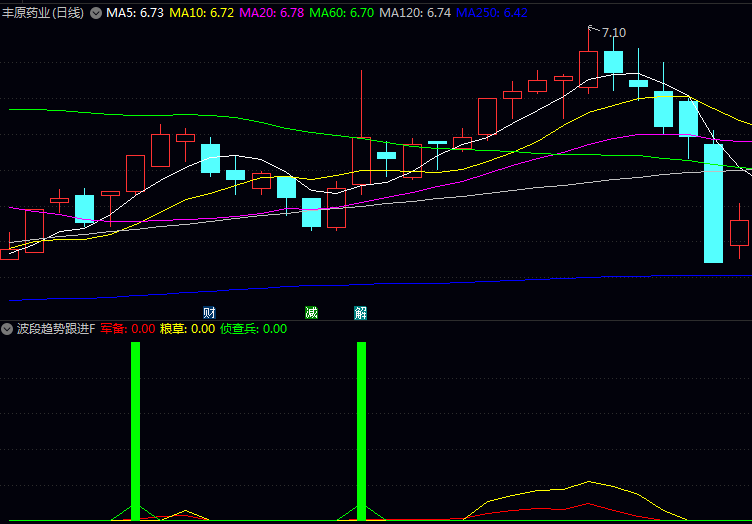Click the green 减 marker icon
The image size is (752, 524).
click(311, 313)
